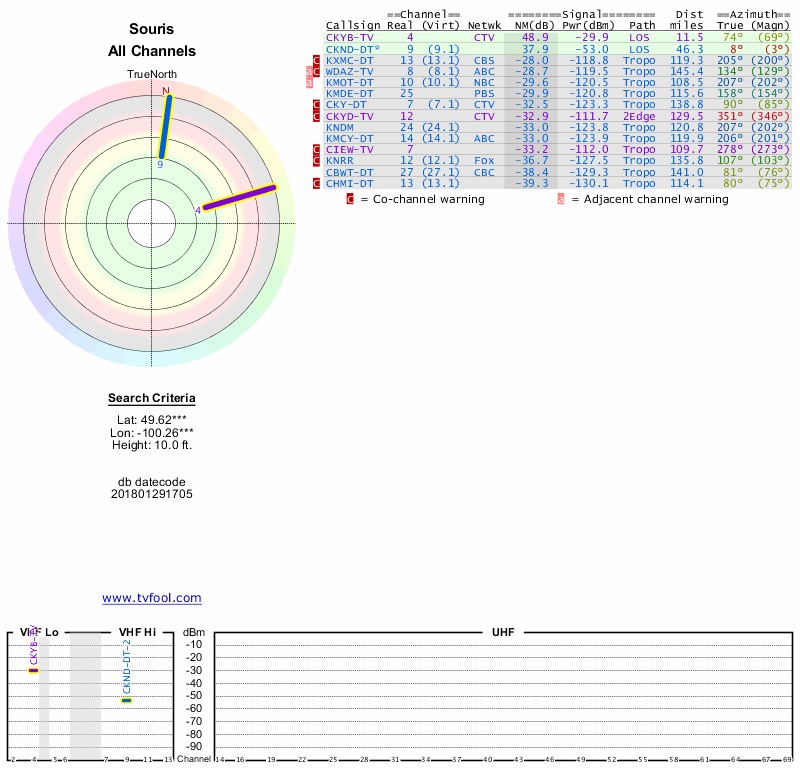800x768 pixels.
Task: Click the CKND-DT marker in VHF Hi spectrum
Action: [127, 699]
